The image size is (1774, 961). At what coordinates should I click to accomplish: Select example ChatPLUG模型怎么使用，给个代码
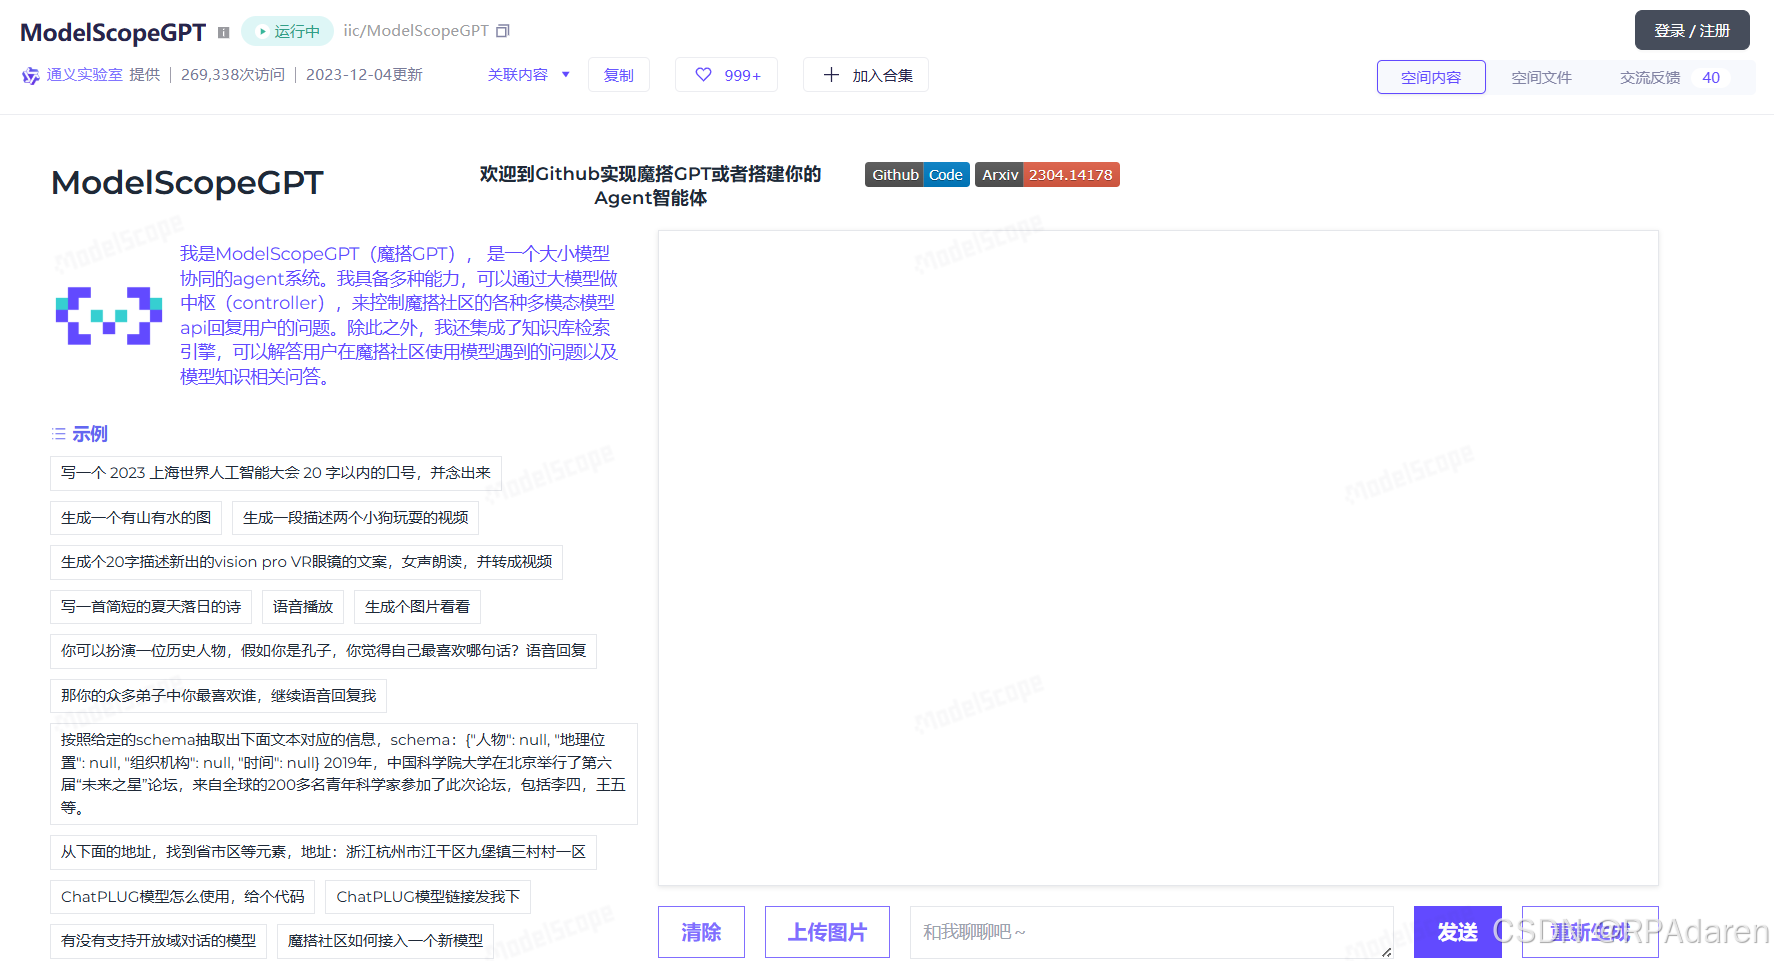183,897
